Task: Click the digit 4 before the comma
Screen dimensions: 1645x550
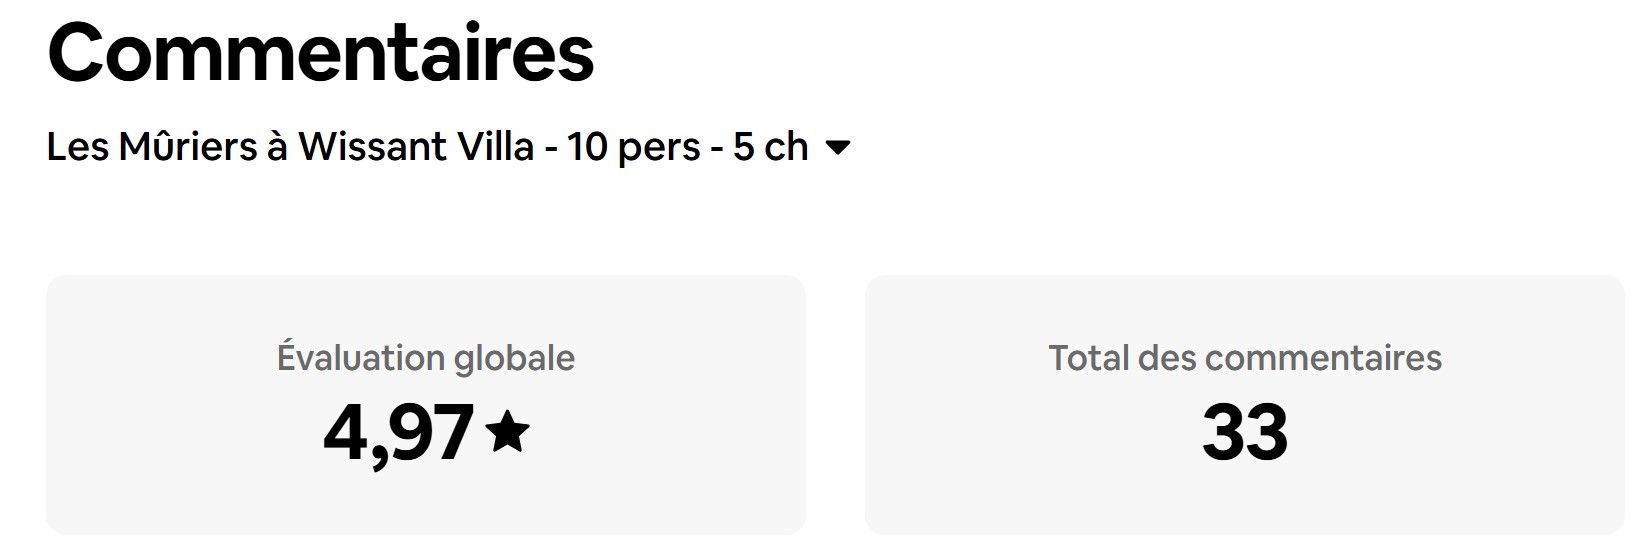Action: [x=344, y=433]
